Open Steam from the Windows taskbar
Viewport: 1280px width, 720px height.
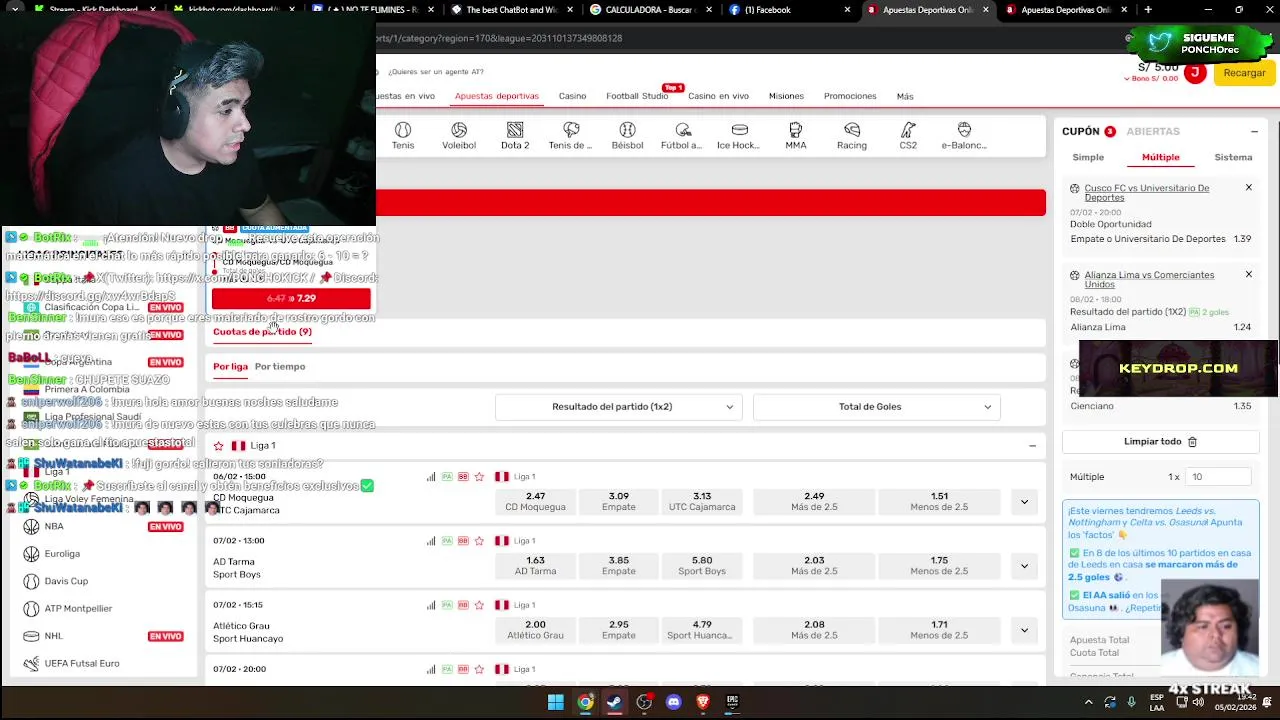614,702
